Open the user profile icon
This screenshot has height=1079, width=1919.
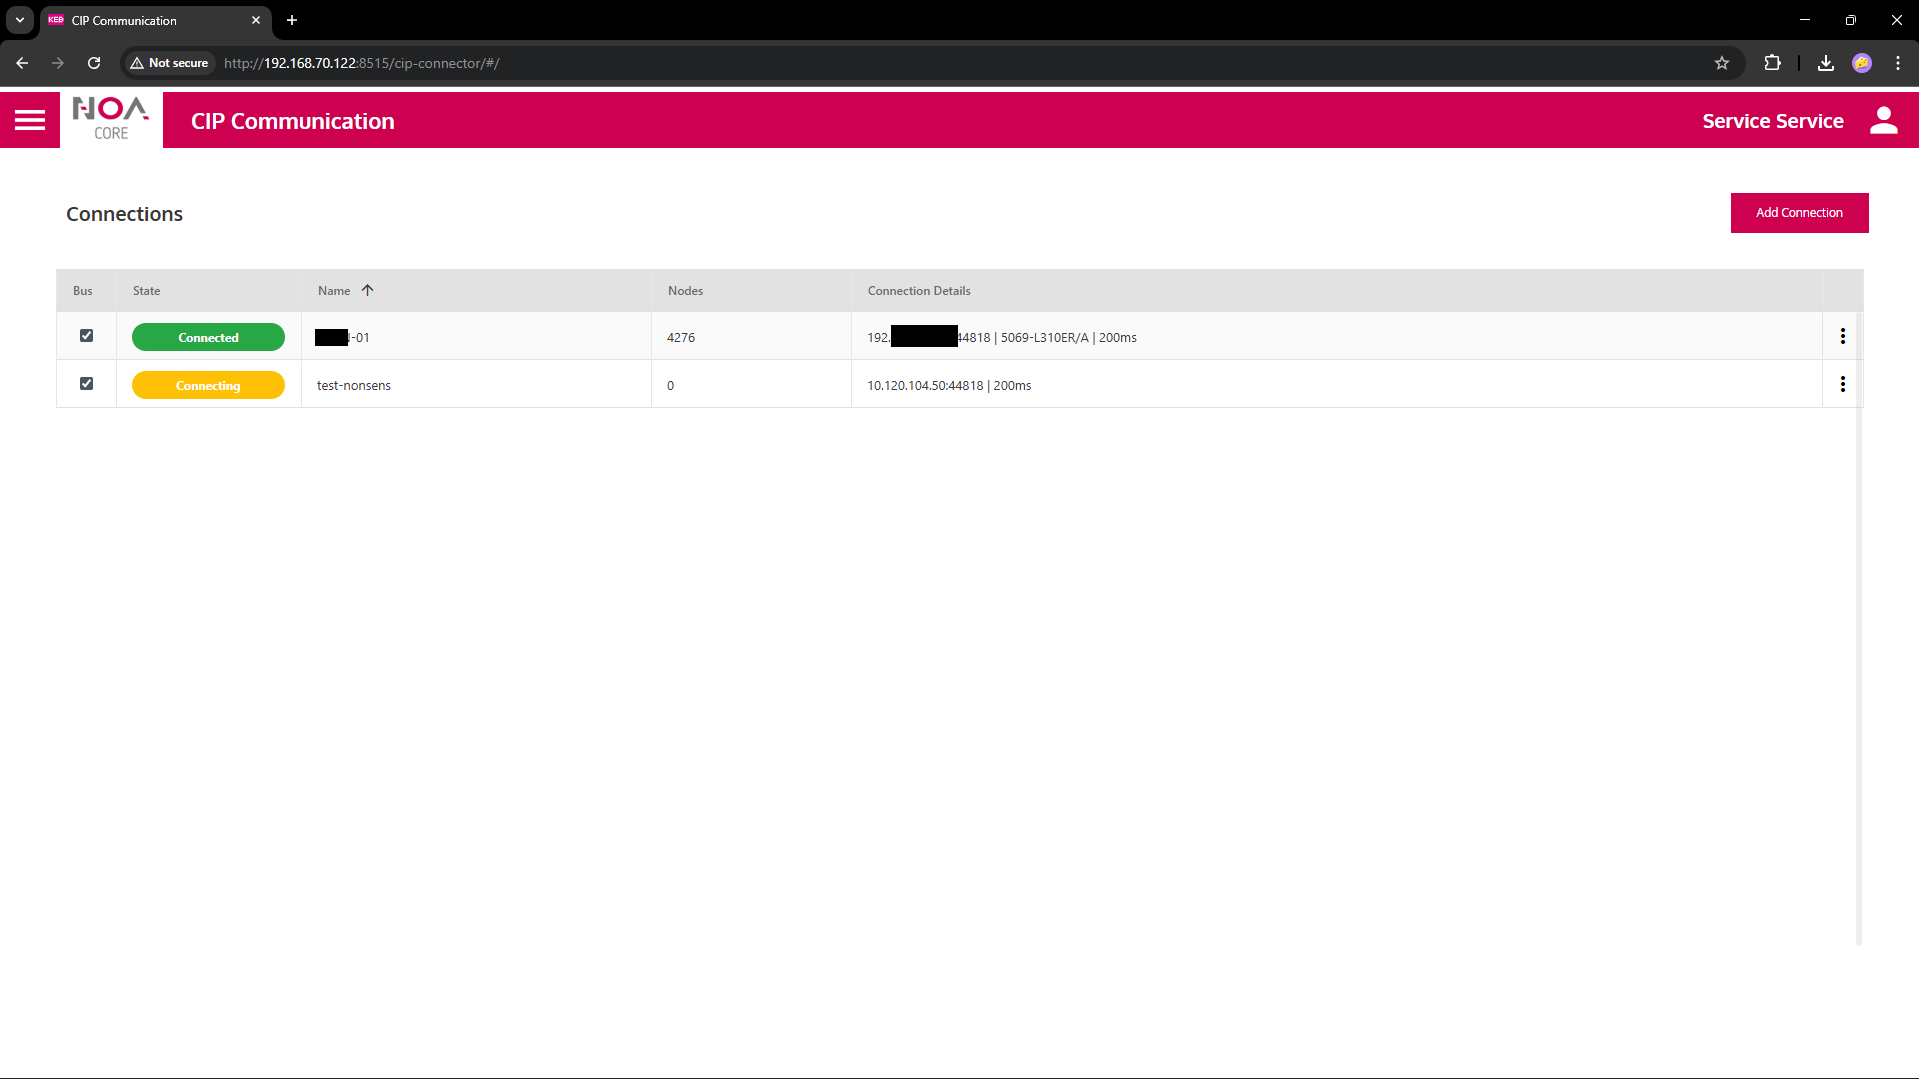pos(1883,120)
